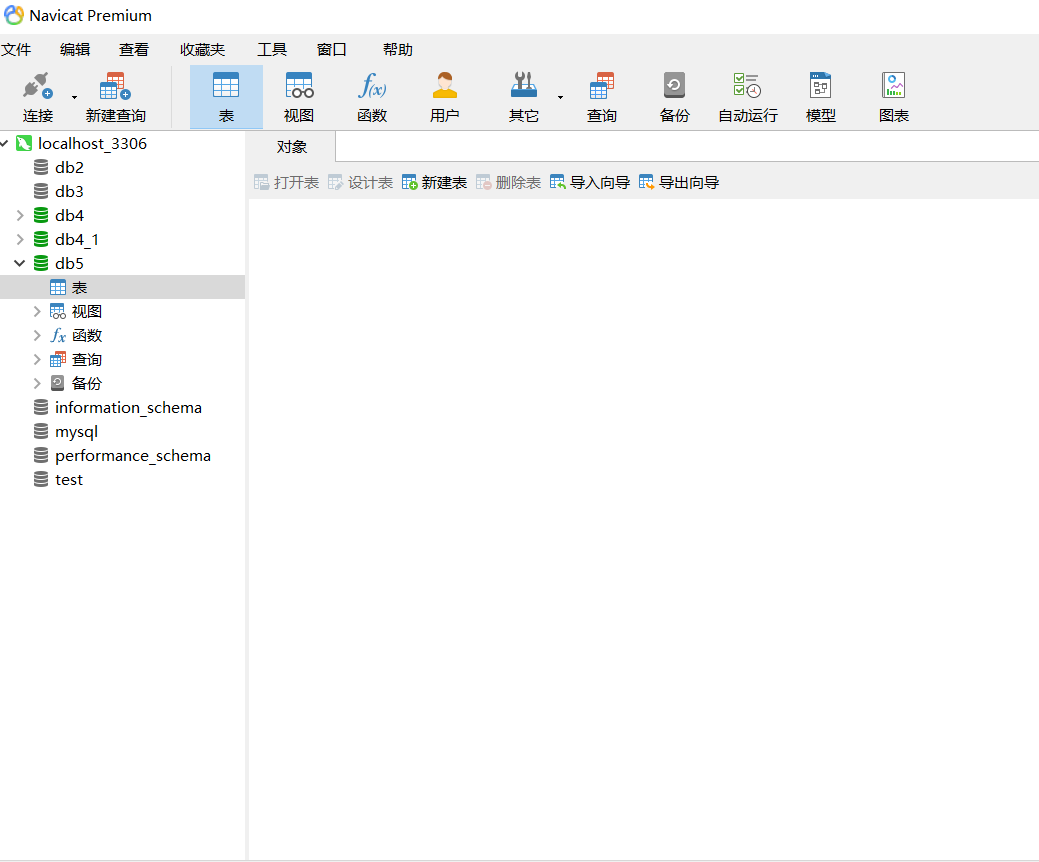Viewport: 1039px width, 862px height.
Task: Open the 编辑 menu
Action: pos(75,50)
